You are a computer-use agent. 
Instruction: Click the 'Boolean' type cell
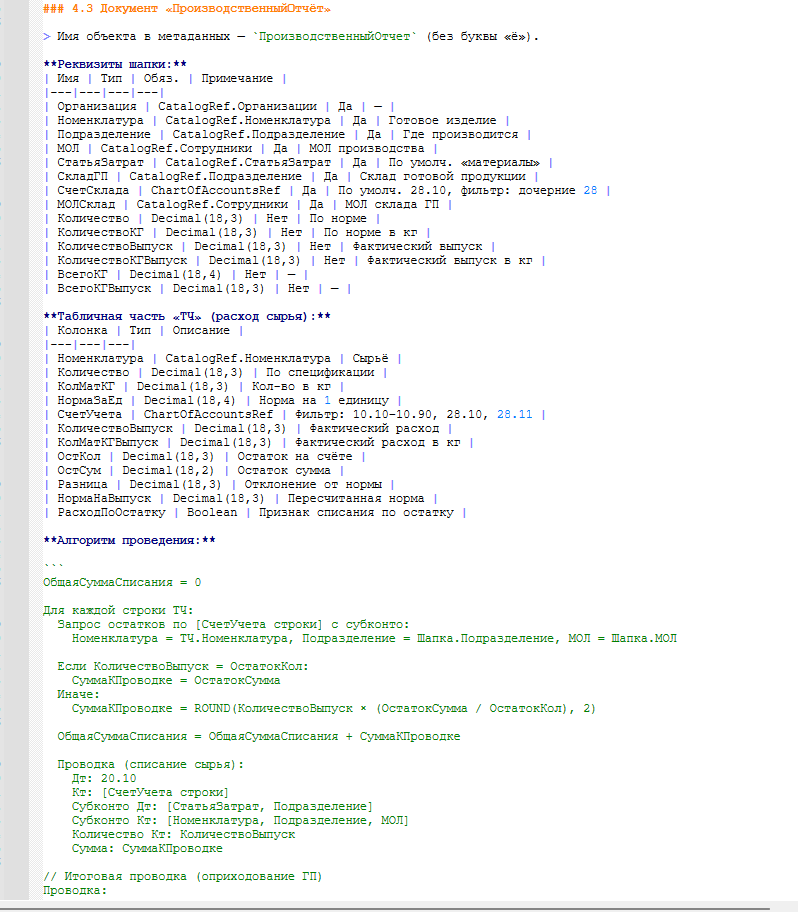point(212,512)
